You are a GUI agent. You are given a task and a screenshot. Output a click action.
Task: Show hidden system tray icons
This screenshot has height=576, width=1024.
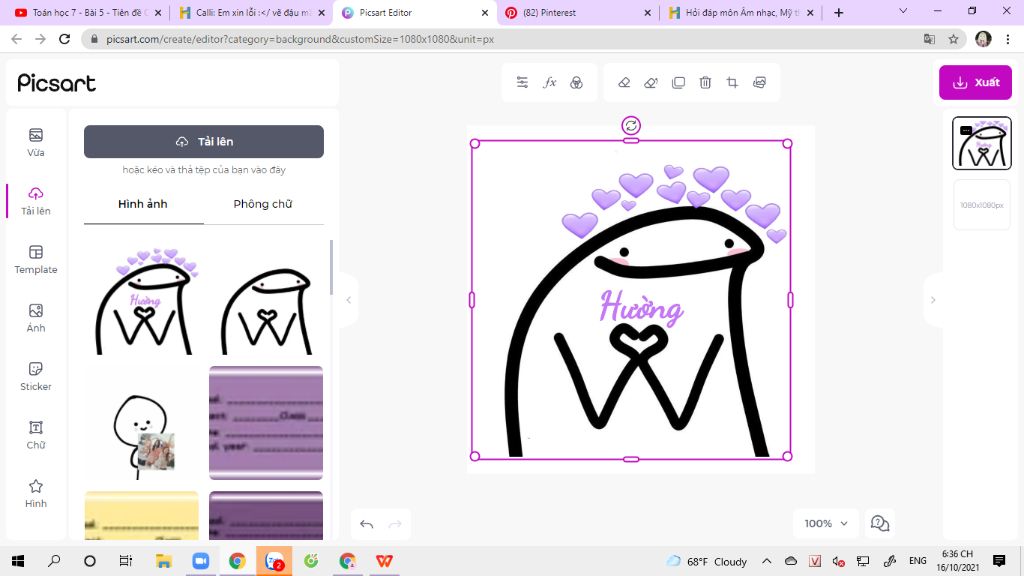pos(767,561)
